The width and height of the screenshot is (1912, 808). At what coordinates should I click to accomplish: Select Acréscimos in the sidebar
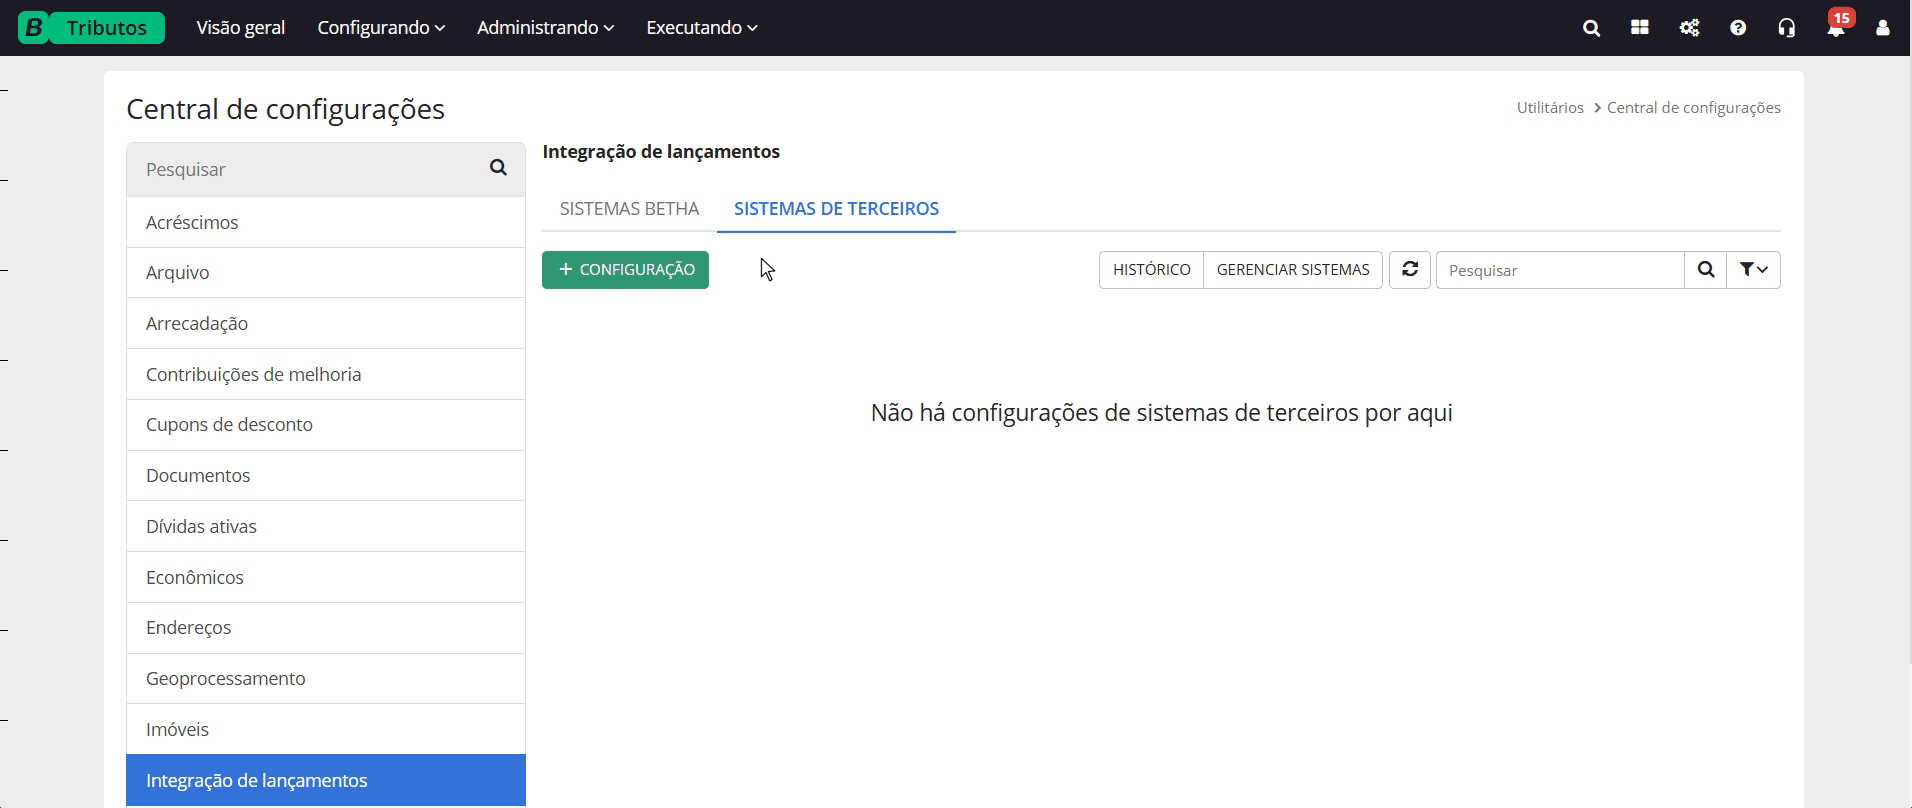pyautogui.click(x=326, y=222)
